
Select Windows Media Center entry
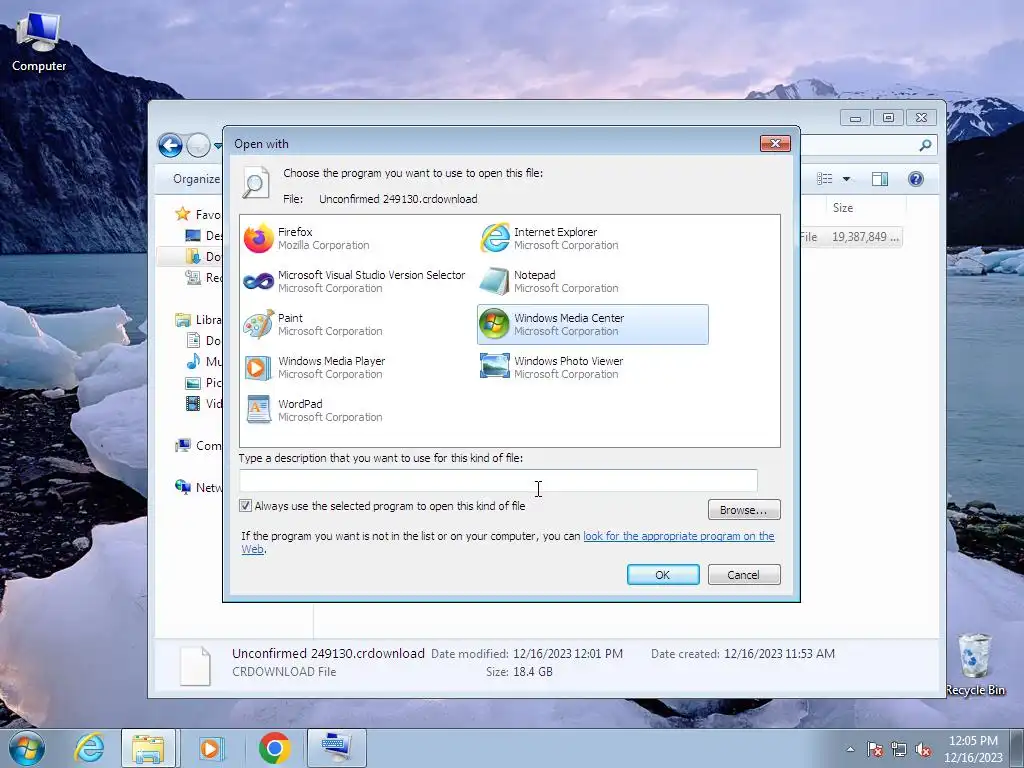[592, 325]
